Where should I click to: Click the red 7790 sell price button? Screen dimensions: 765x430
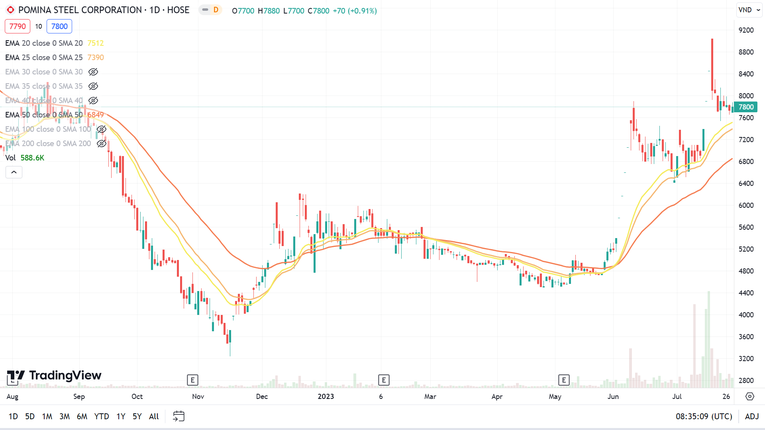(x=17, y=27)
